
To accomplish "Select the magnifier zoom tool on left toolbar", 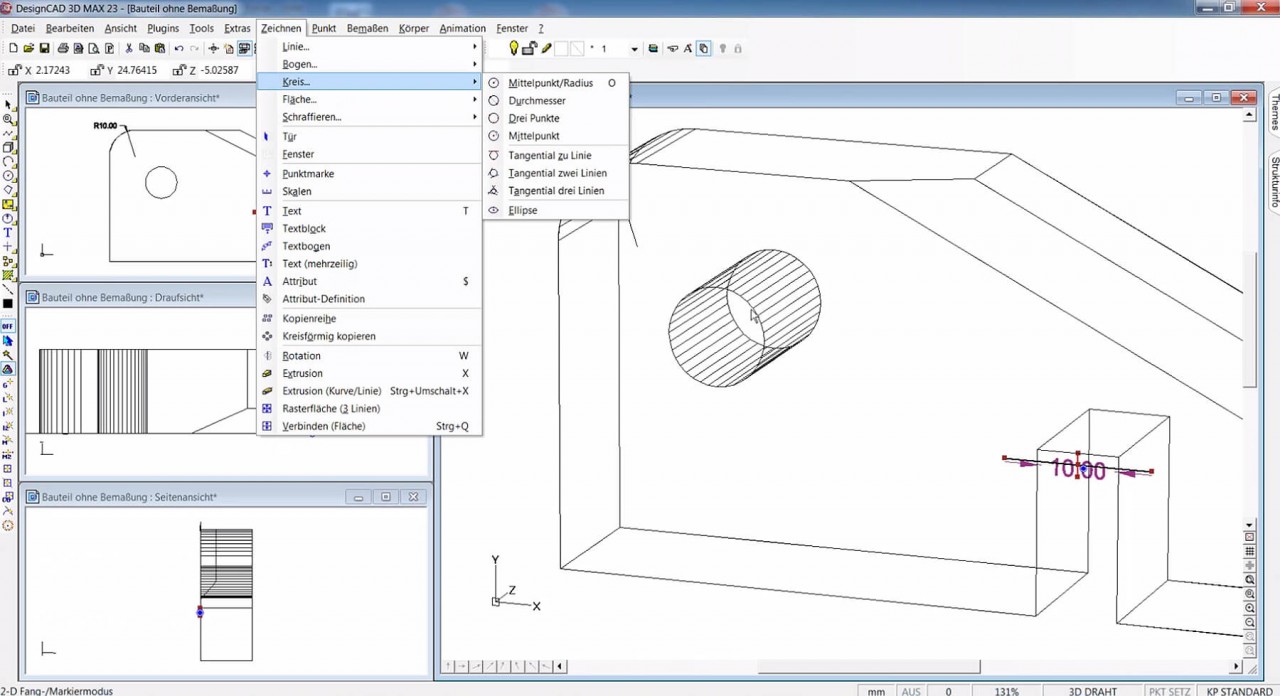I will [8, 117].
